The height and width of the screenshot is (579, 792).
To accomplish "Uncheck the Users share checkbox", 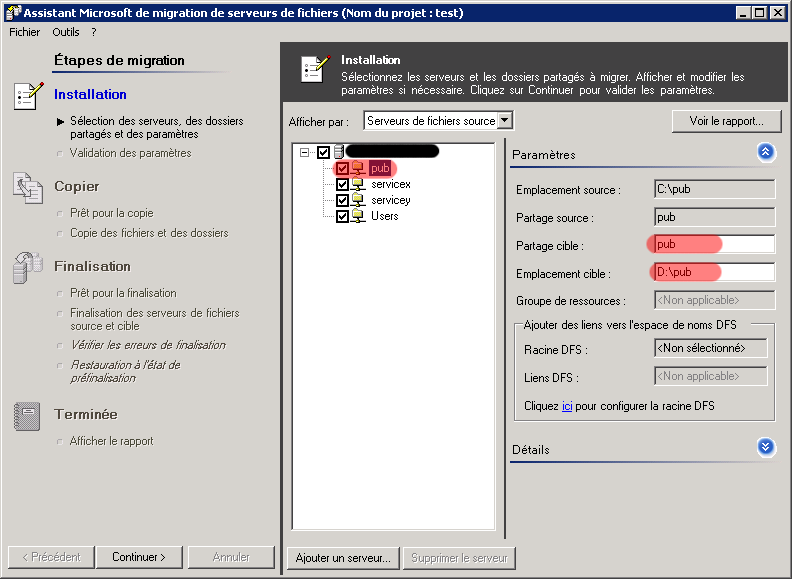I will coord(342,216).
